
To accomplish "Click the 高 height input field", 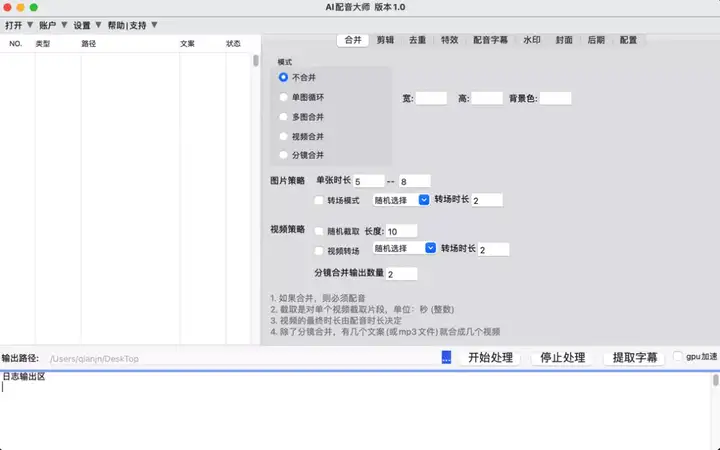I will click(487, 98).
